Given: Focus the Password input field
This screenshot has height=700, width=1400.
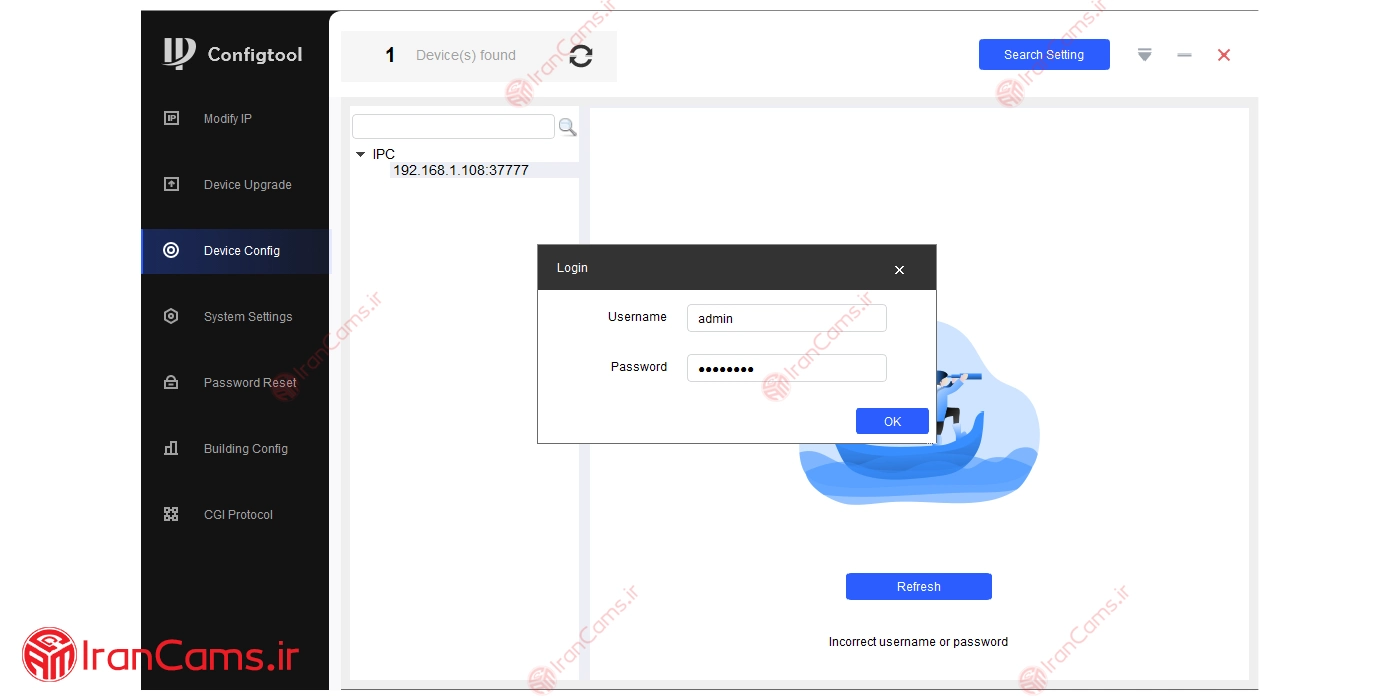Looking at the screenshot, I should click(787, 368).
